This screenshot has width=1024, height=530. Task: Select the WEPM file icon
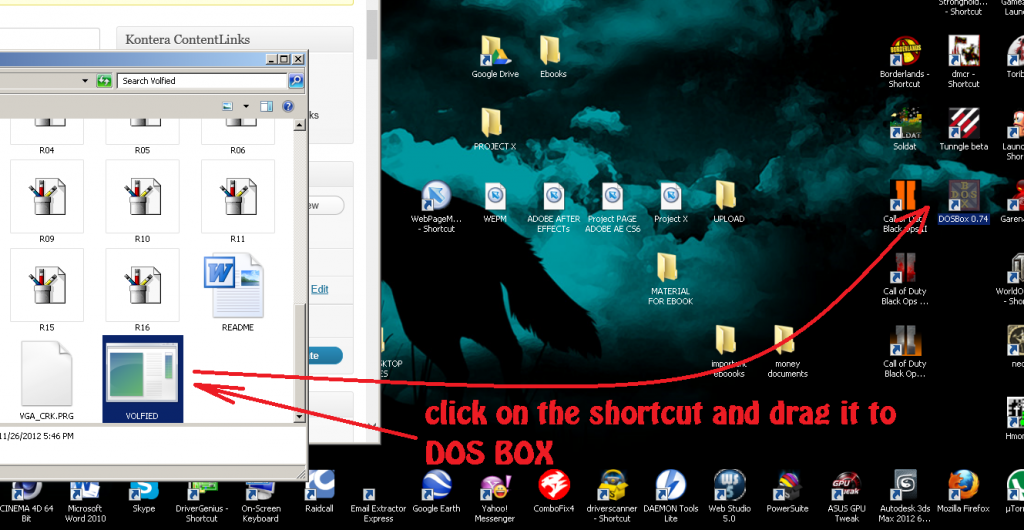pyautogui.click(x=495, y=202)
